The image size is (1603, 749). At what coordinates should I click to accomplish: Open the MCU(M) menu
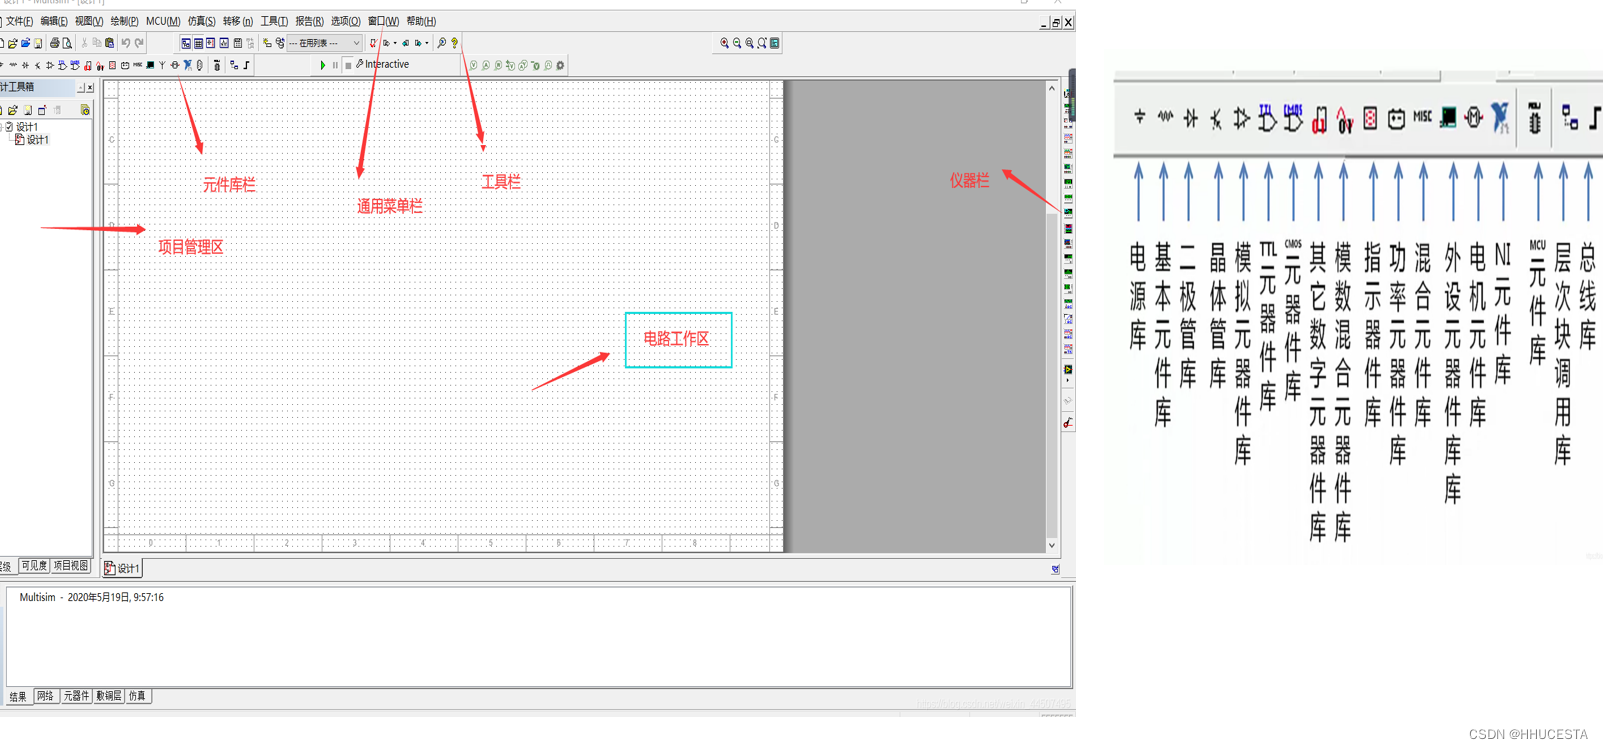163,21
